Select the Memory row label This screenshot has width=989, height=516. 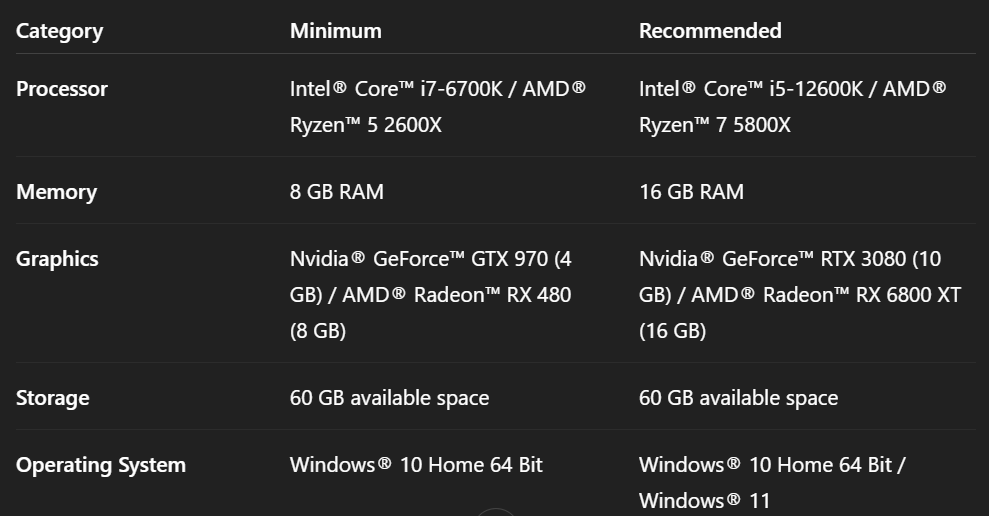point(56,192)
